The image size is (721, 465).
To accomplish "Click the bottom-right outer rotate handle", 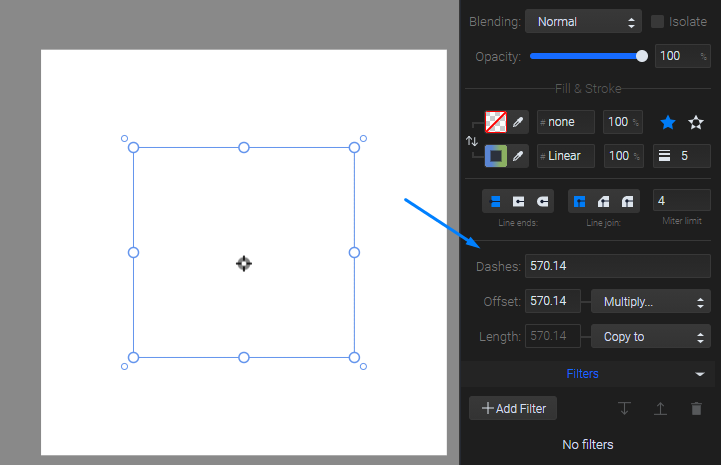I will tap(363, 367).
